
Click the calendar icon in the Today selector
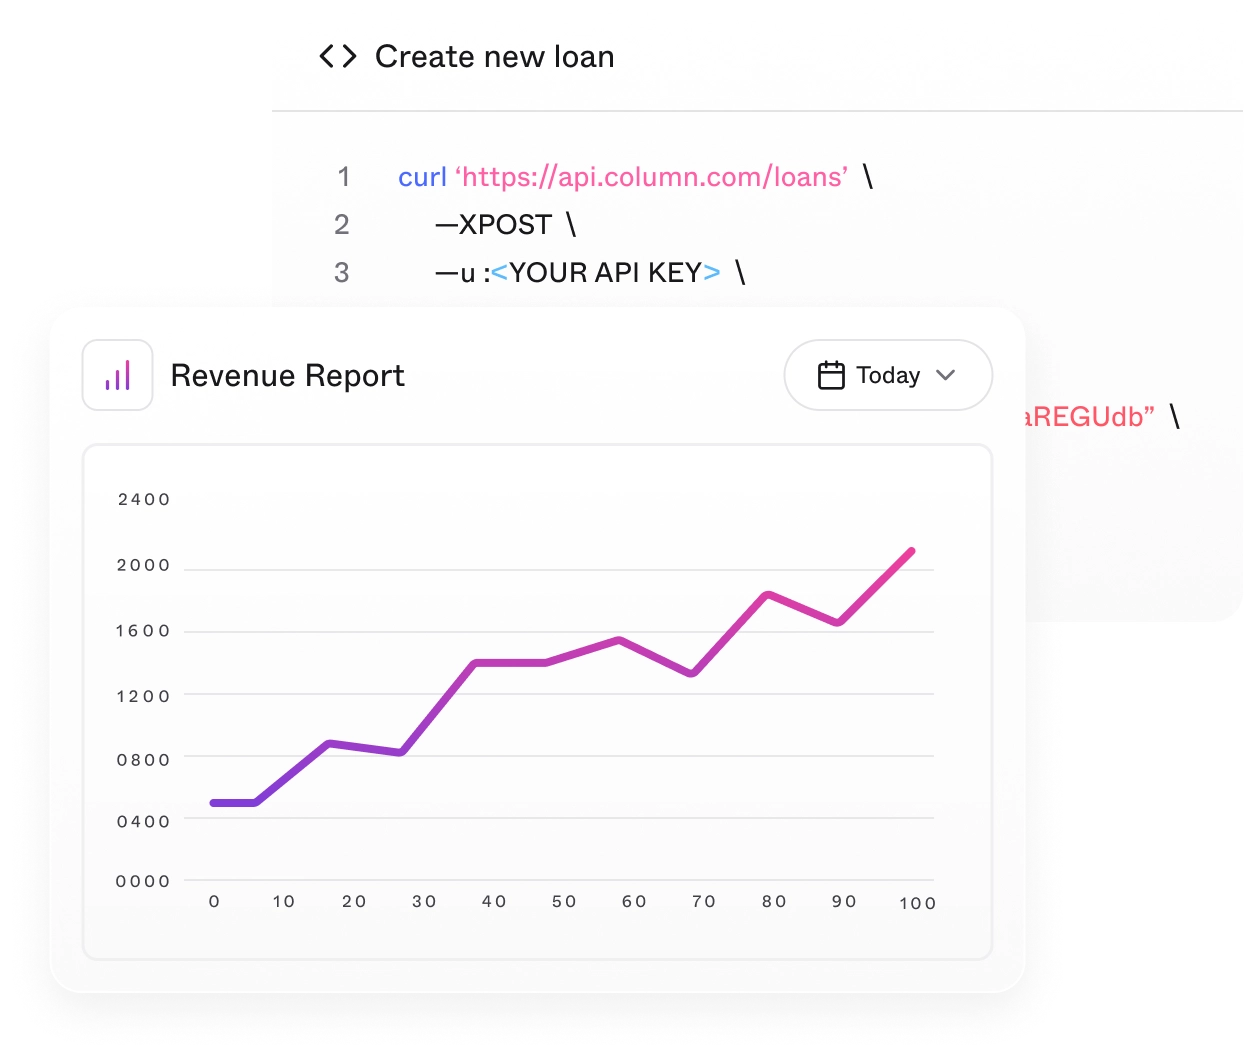[x=833, y=375]
